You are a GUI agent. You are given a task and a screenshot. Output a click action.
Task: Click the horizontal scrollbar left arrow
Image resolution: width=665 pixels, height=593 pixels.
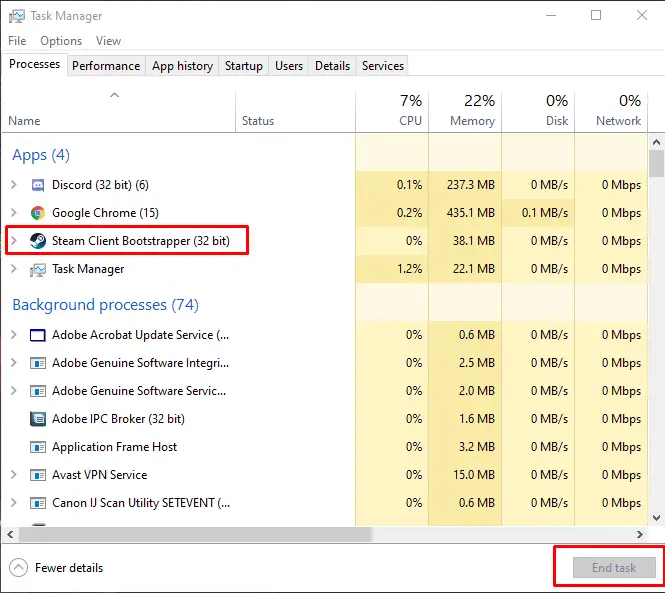point(10,534)
